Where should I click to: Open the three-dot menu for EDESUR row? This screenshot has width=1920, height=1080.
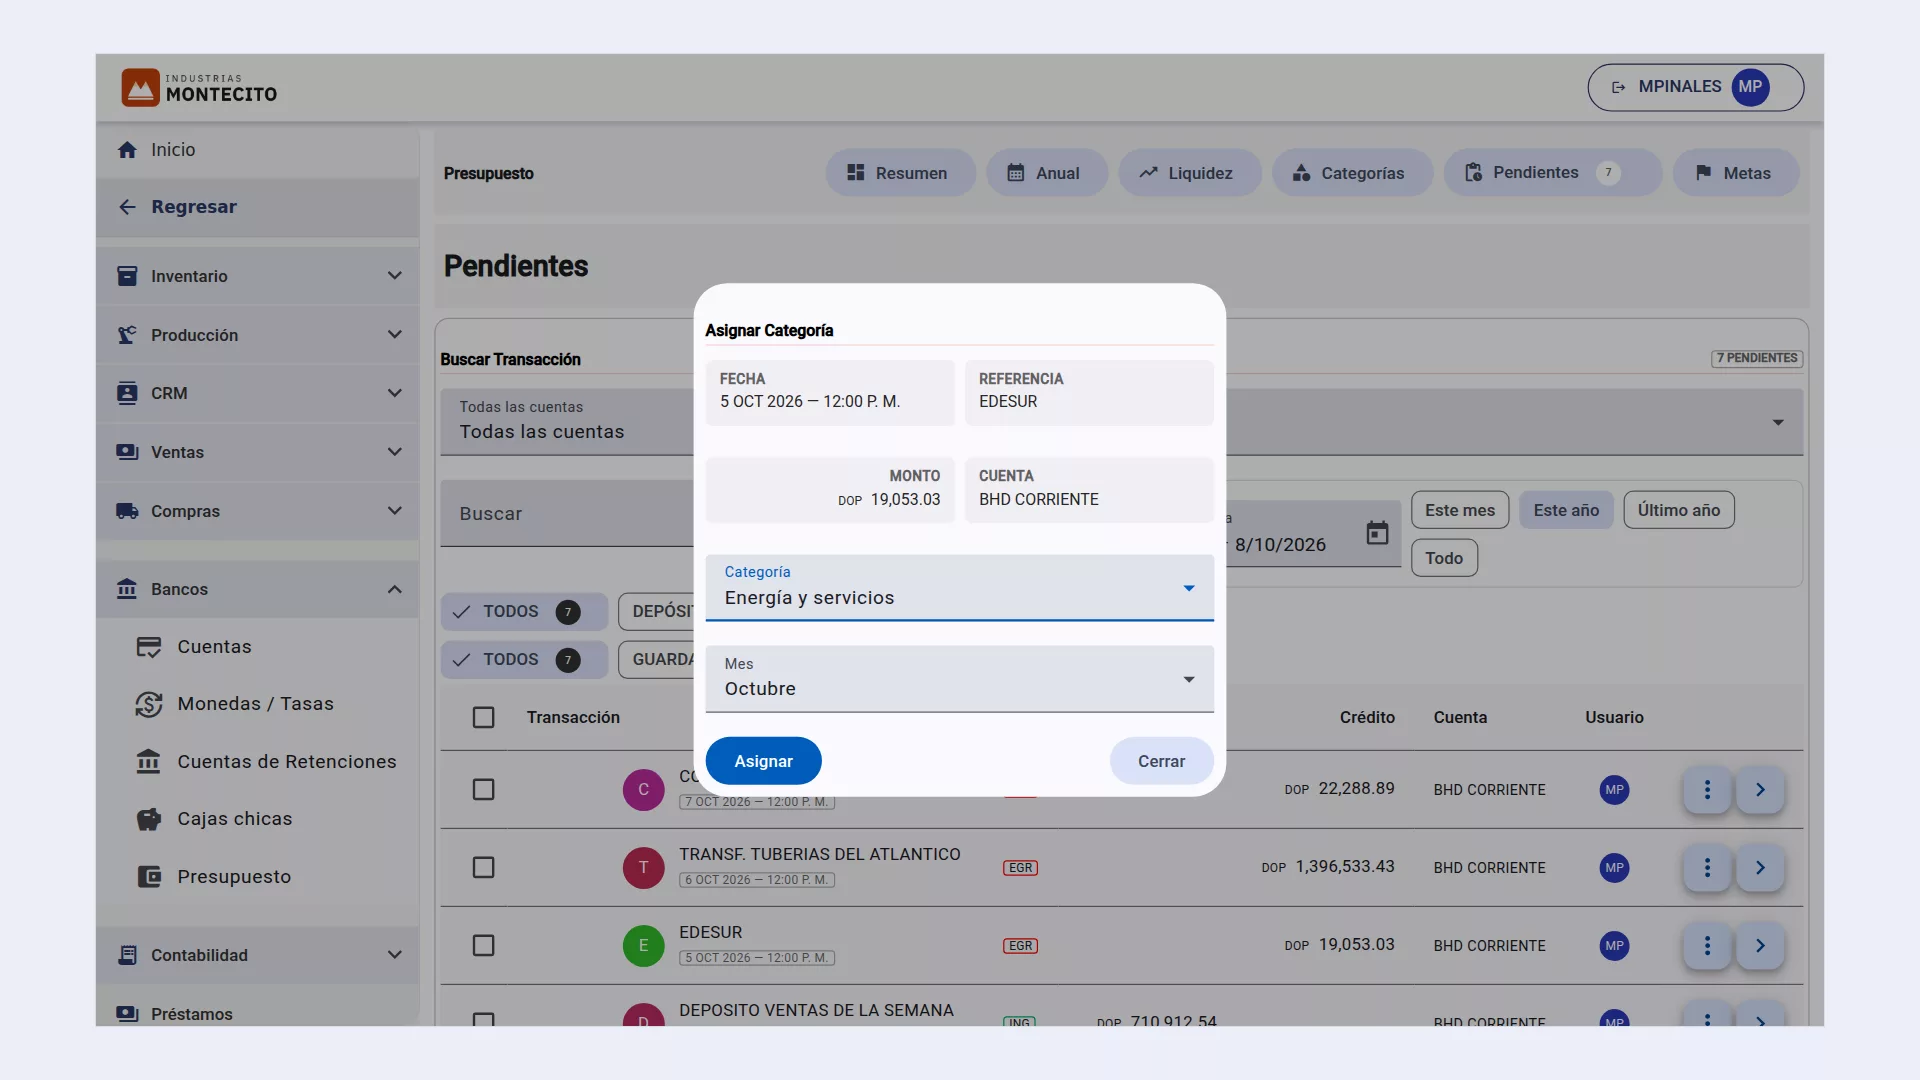click(x=1707, y=945)
